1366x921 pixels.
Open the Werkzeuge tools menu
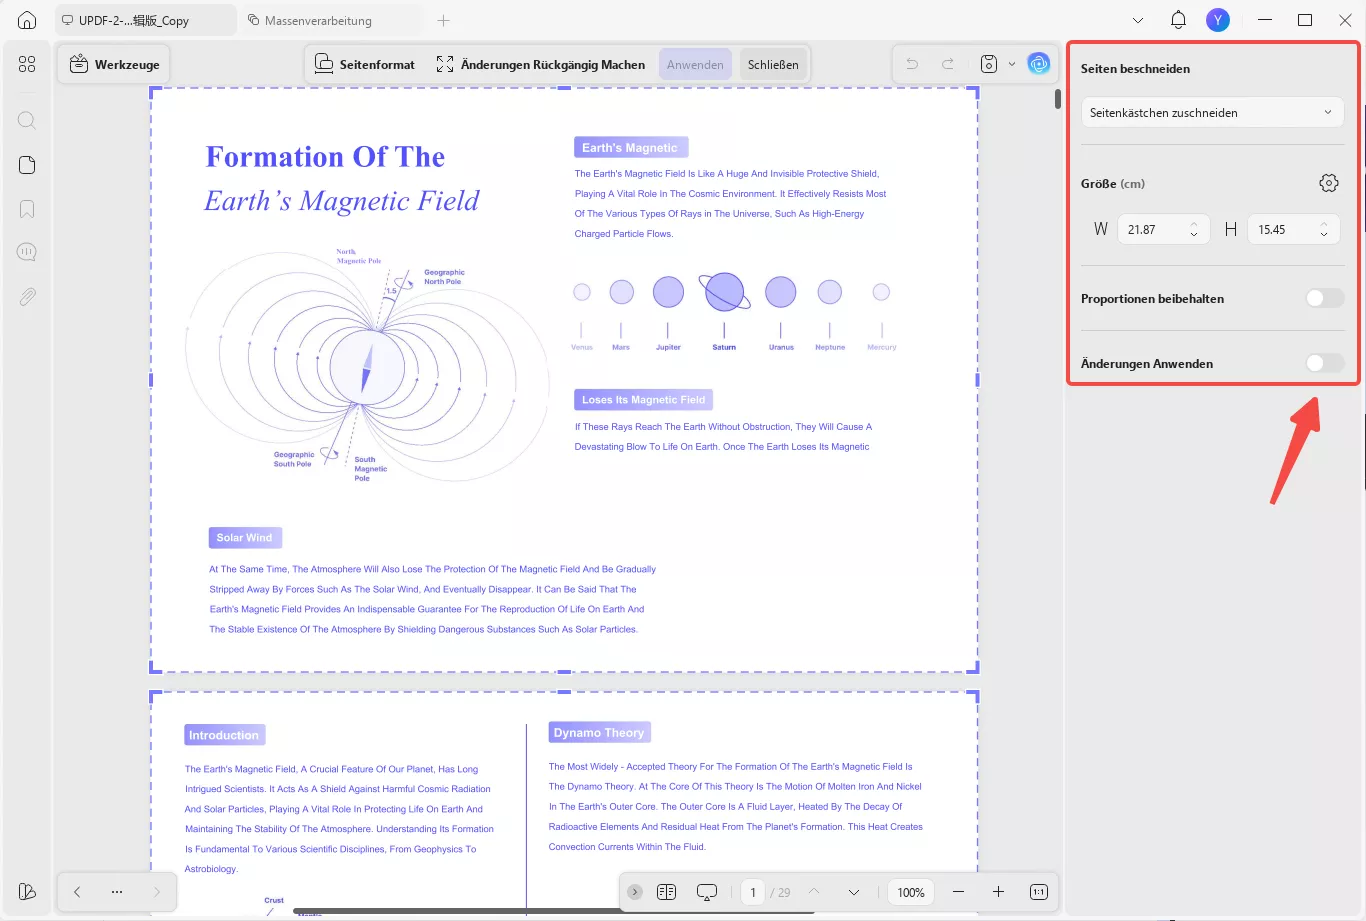(114, 64)
